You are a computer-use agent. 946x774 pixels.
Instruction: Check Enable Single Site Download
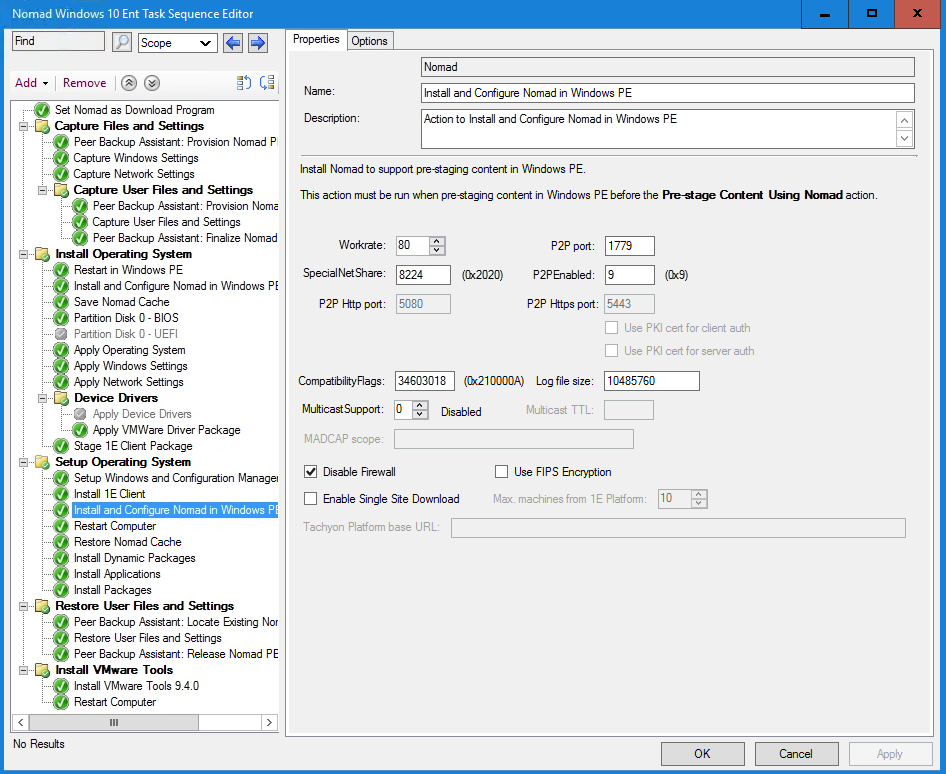[x=311, y=499]
